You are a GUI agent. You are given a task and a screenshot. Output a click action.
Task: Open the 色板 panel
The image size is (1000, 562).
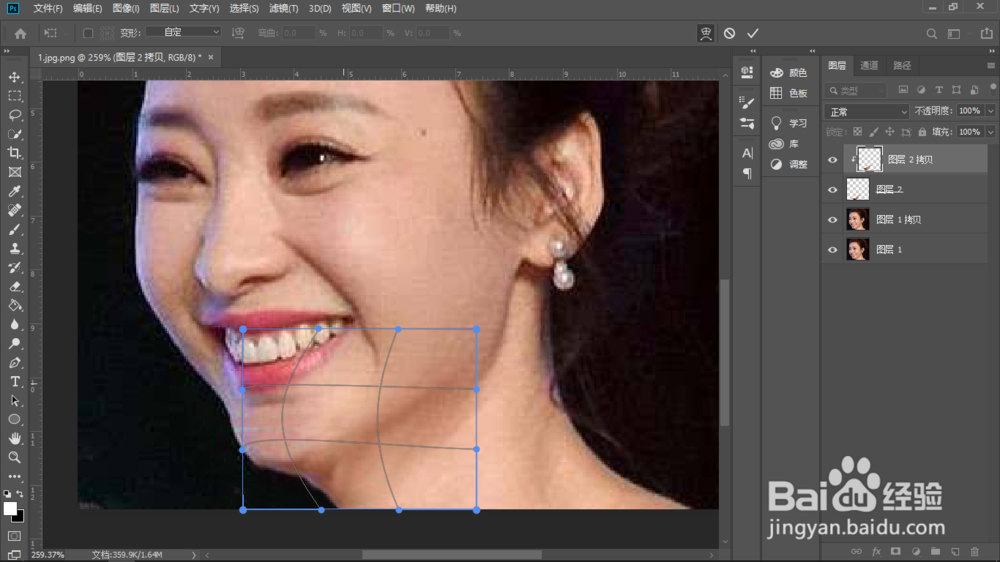pos(789,93)
